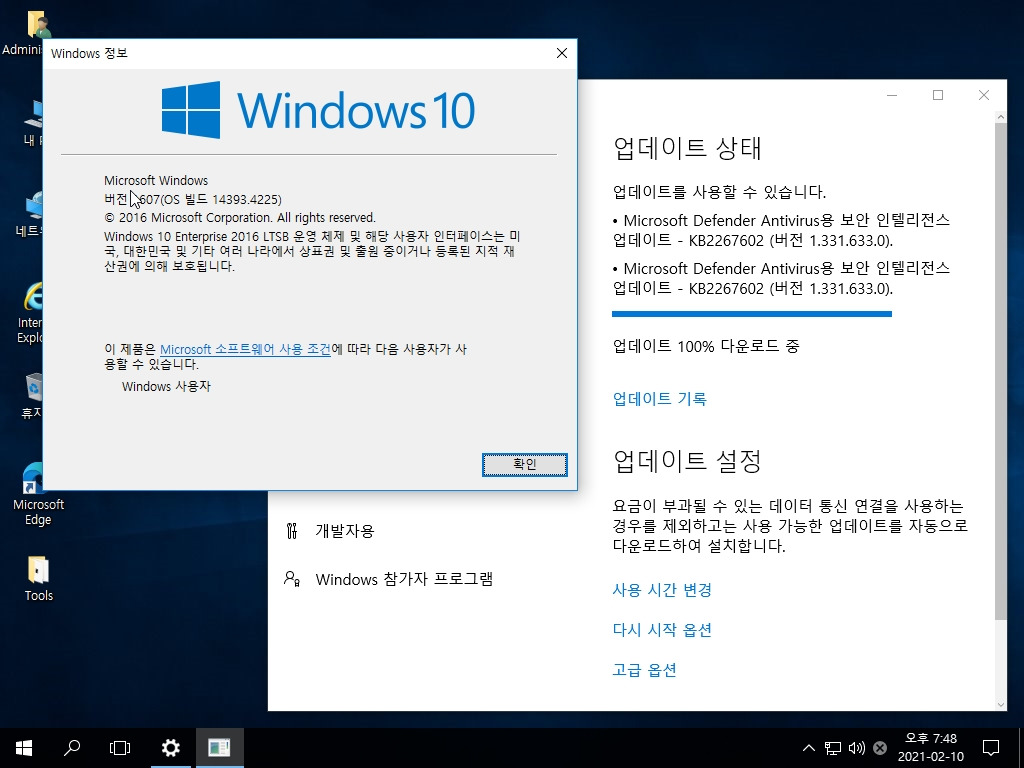Image resolution: width=1024 pixels, height=768 pixels.
Task: Open 다시 시작 옵션 link
Action: 662,630
